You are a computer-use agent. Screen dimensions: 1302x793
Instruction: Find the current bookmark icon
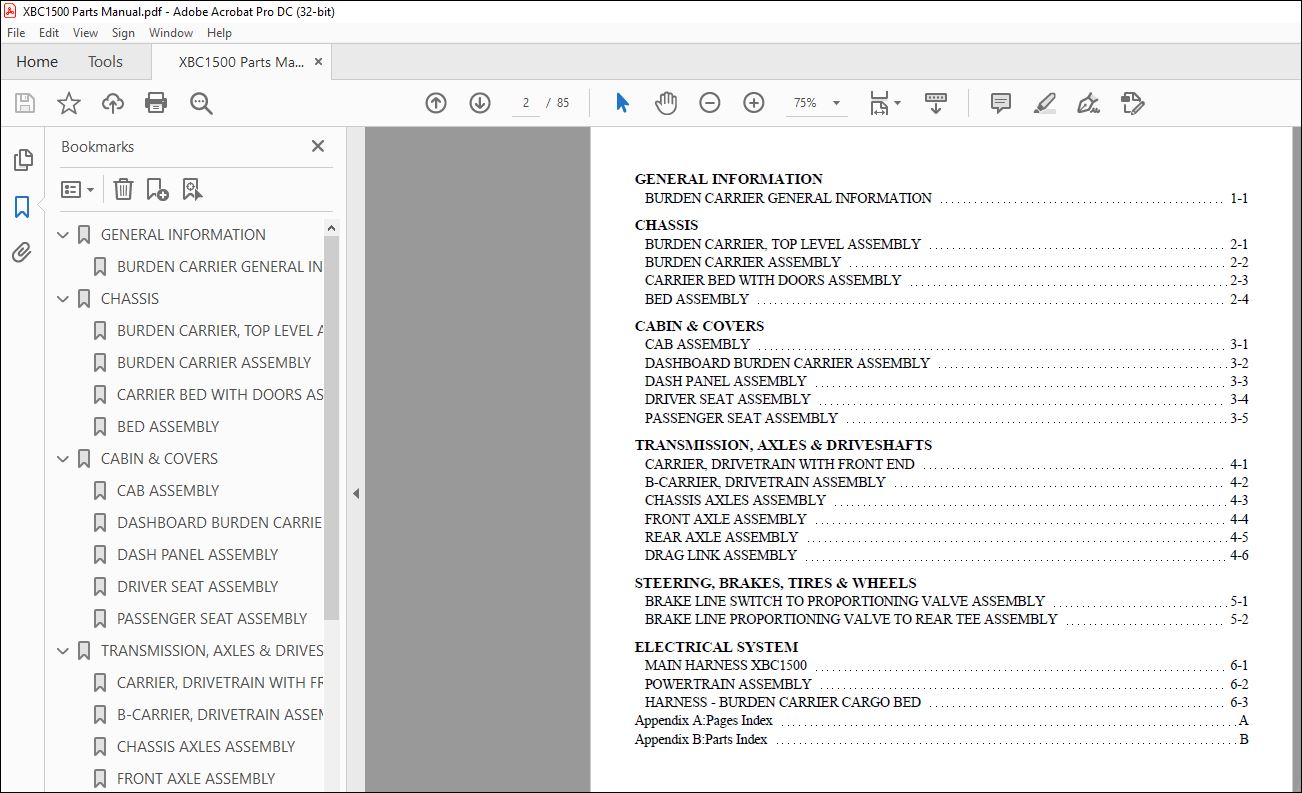[192, 189]
